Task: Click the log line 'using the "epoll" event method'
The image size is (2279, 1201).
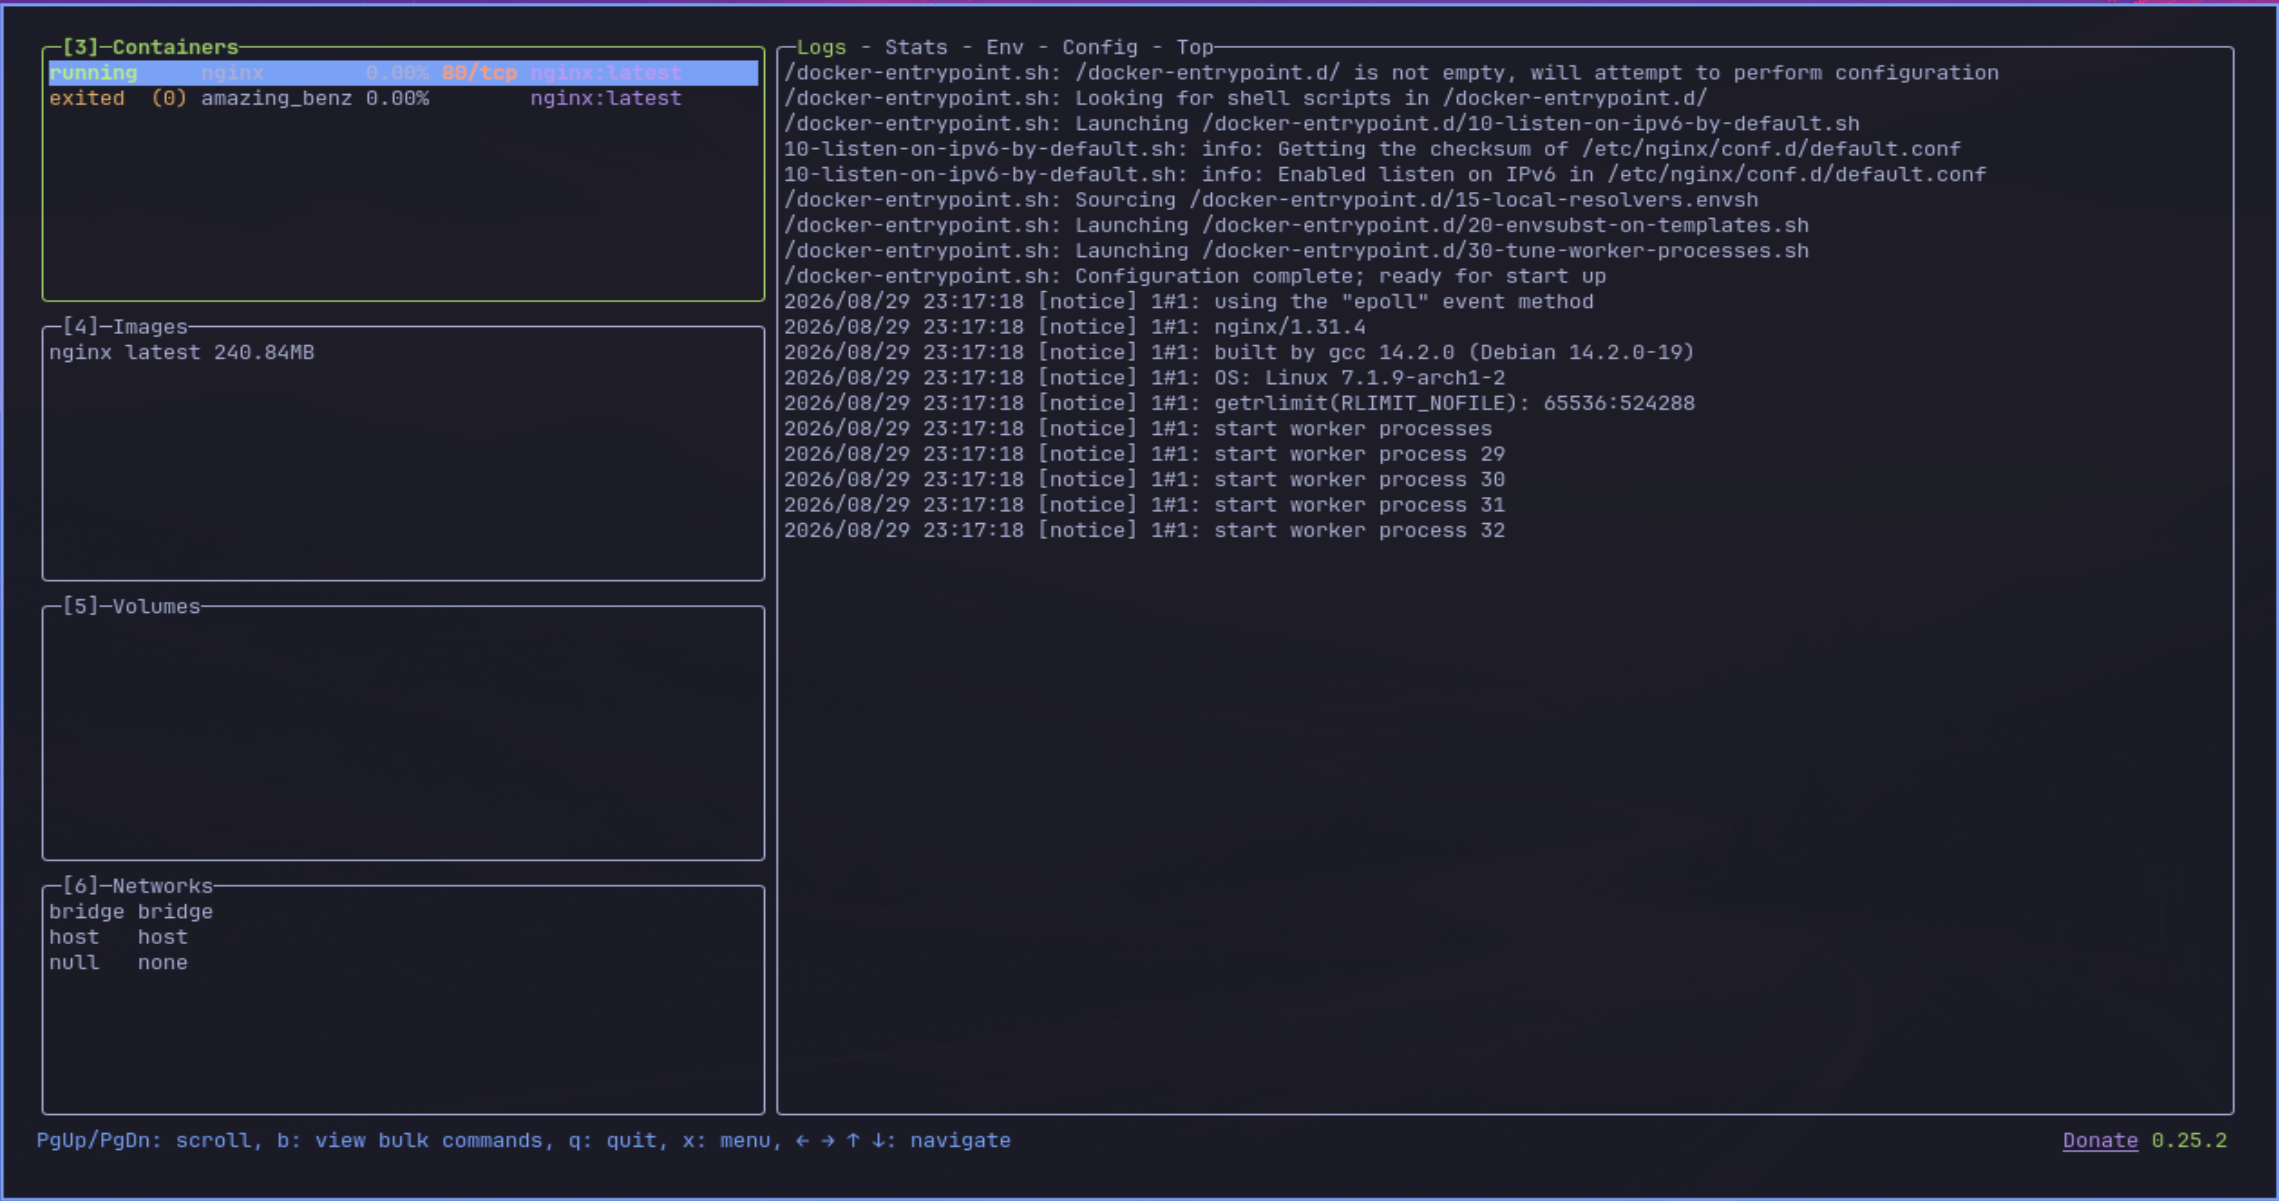Action: coord(1188,302)
